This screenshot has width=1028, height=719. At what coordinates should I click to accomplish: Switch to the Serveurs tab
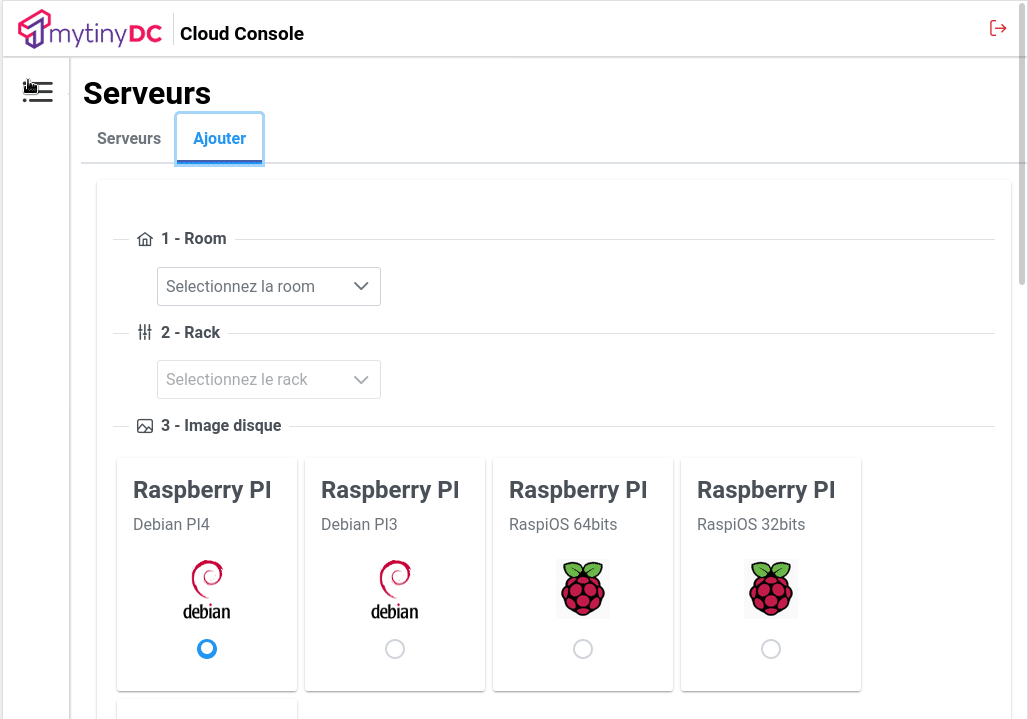[129, 138]
